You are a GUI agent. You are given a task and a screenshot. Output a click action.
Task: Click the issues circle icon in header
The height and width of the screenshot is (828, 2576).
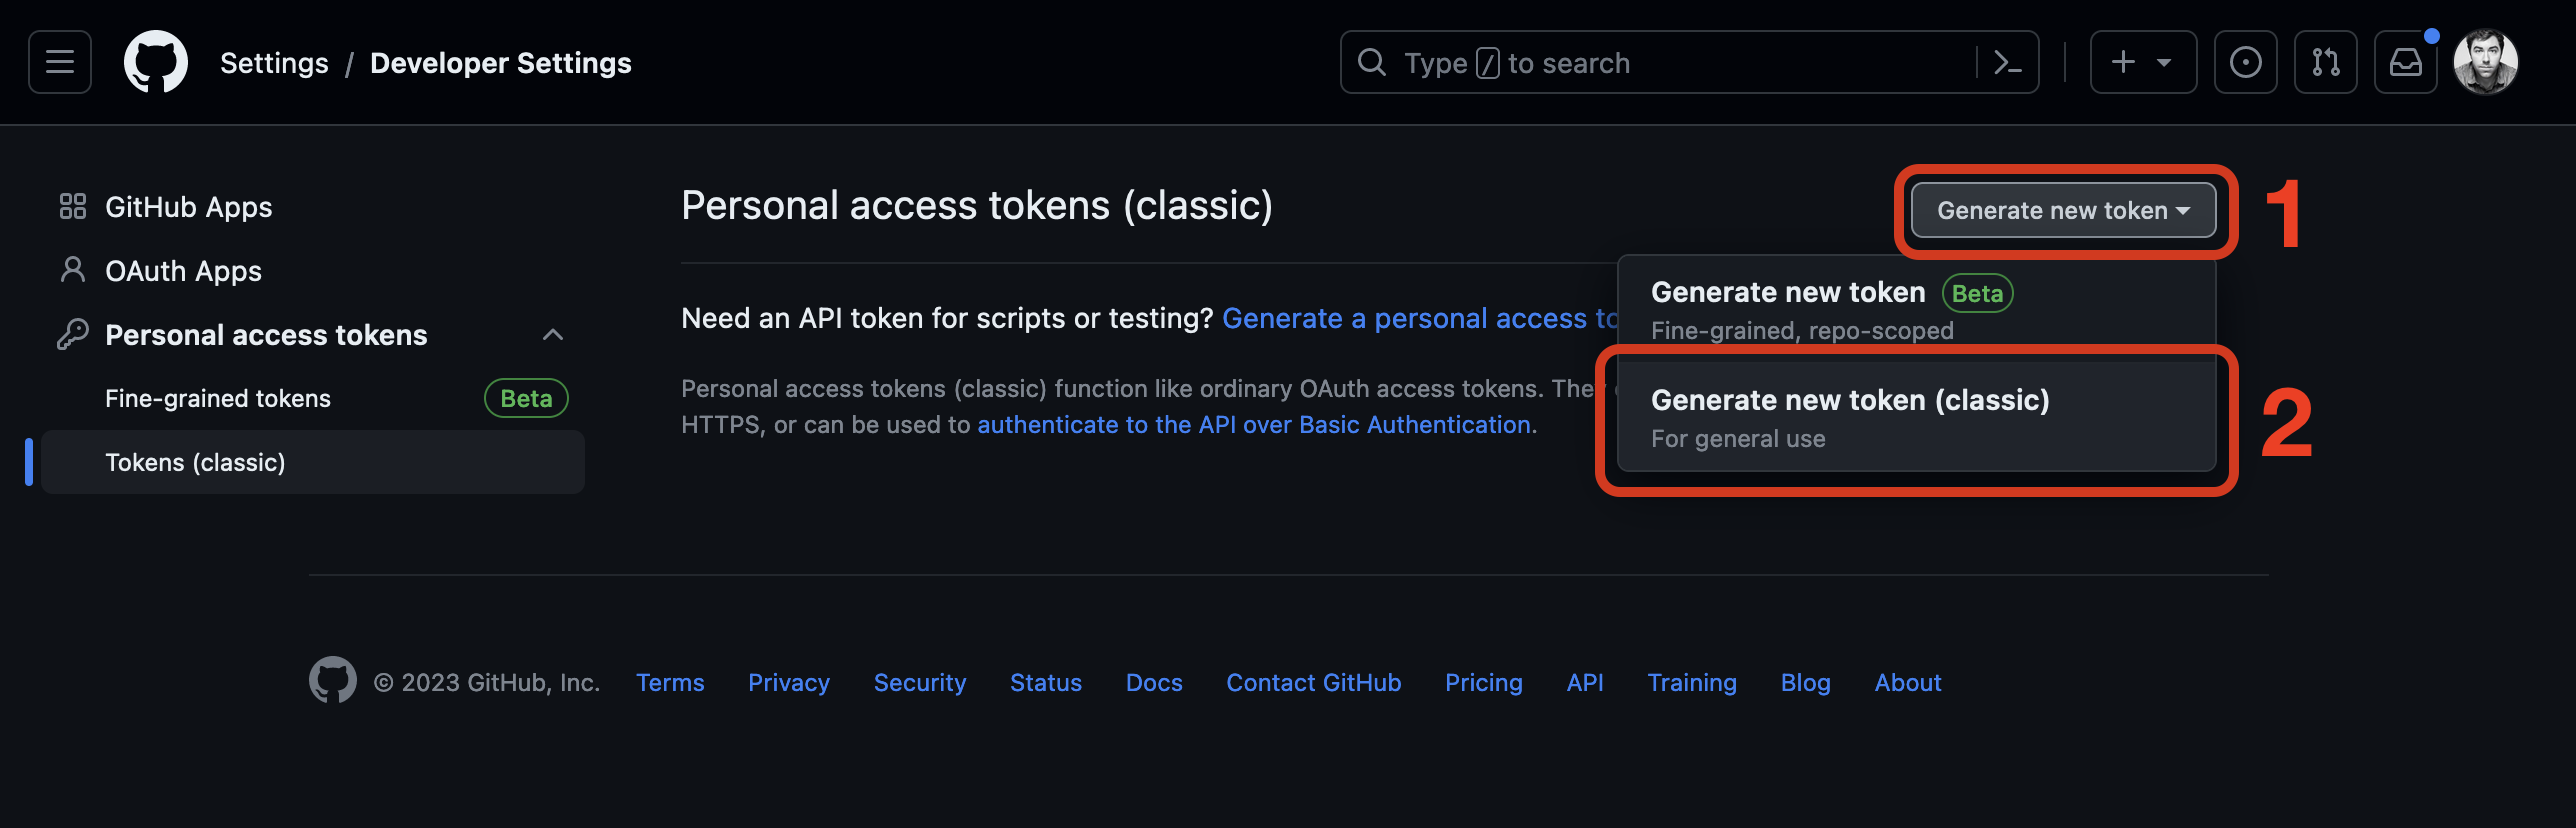pos(2246,61)
